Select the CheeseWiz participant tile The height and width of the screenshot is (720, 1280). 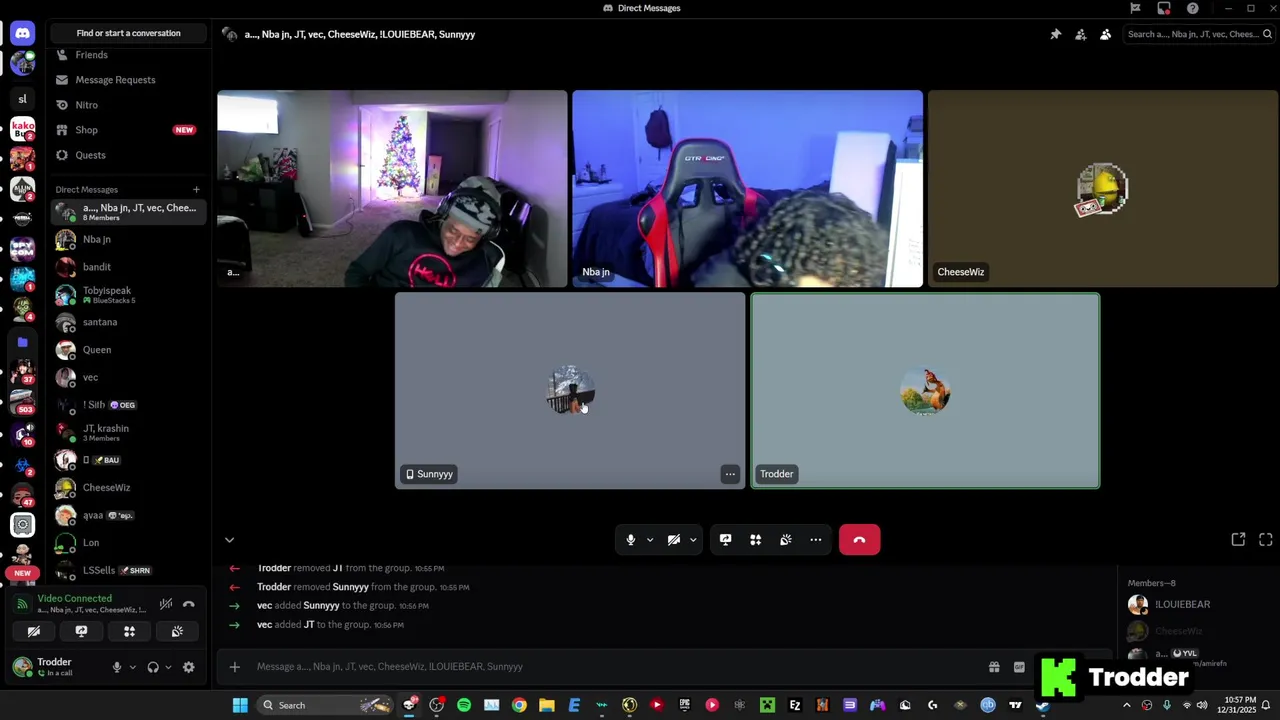click(1102, 189)
